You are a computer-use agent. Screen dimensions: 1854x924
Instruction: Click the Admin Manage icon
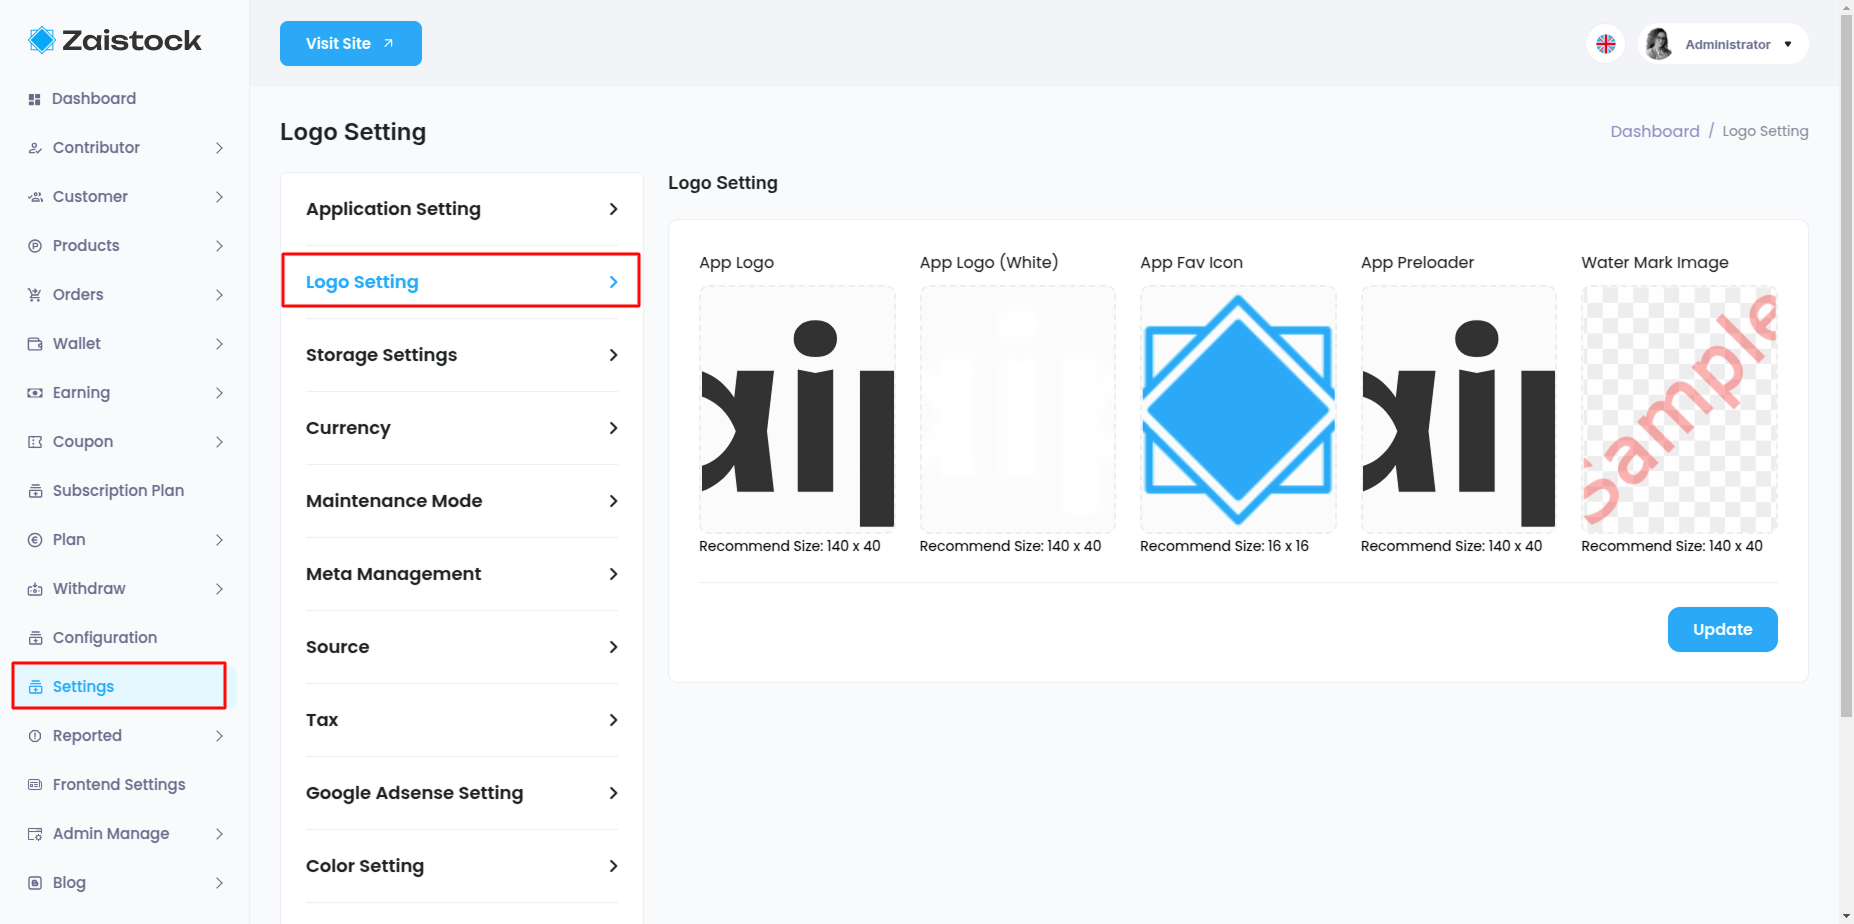click(x=35, y=834)
